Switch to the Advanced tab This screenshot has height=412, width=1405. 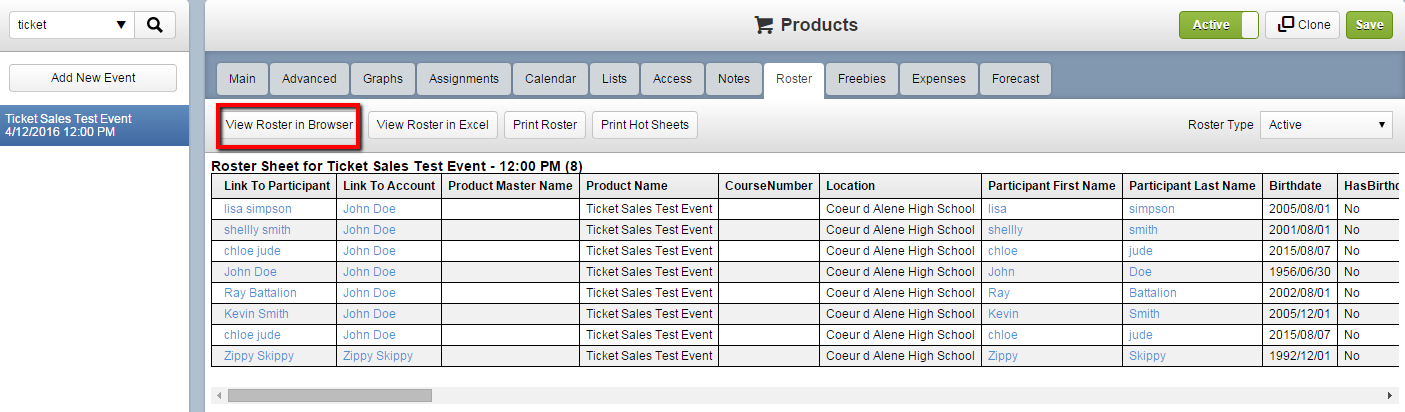(x=309, y=79)
